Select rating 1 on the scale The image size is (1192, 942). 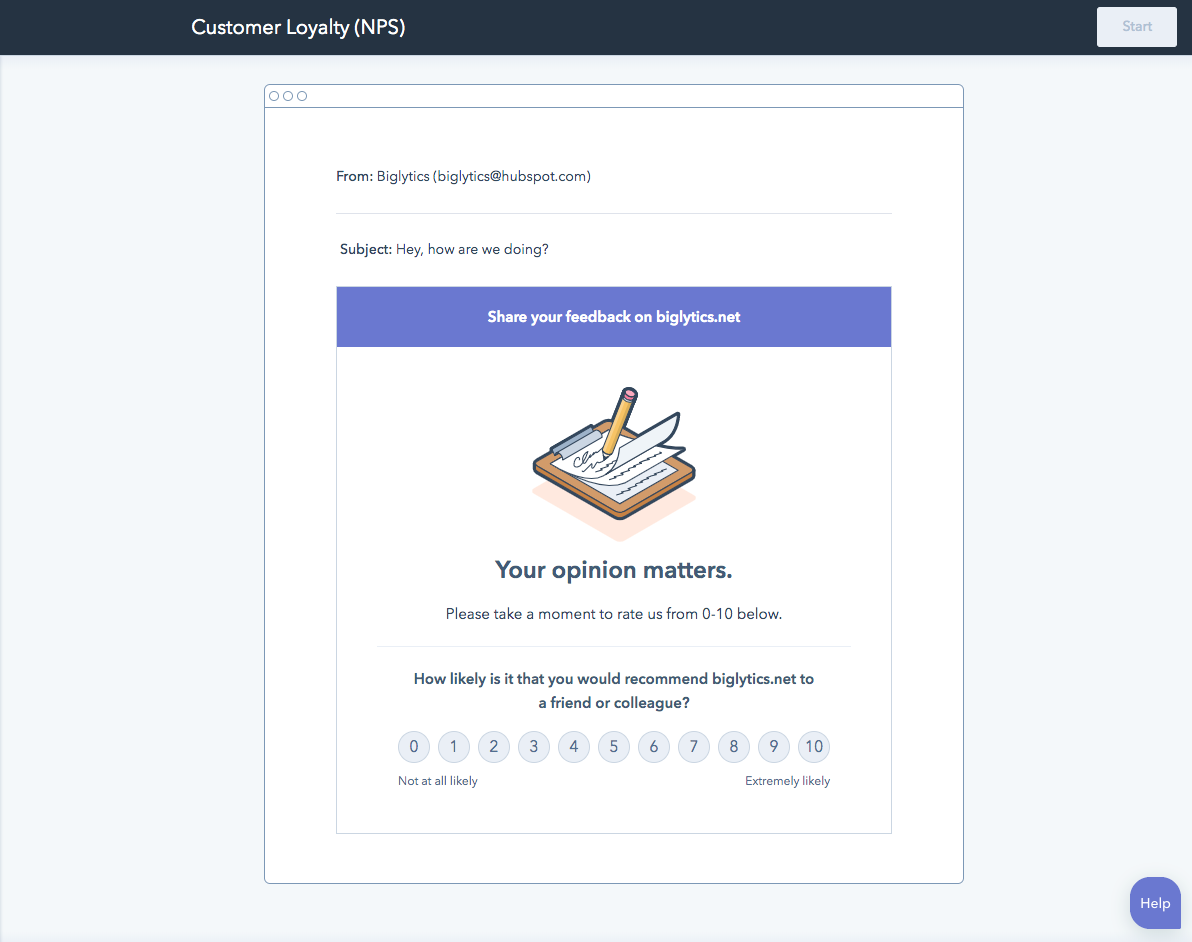click(454, 747)
